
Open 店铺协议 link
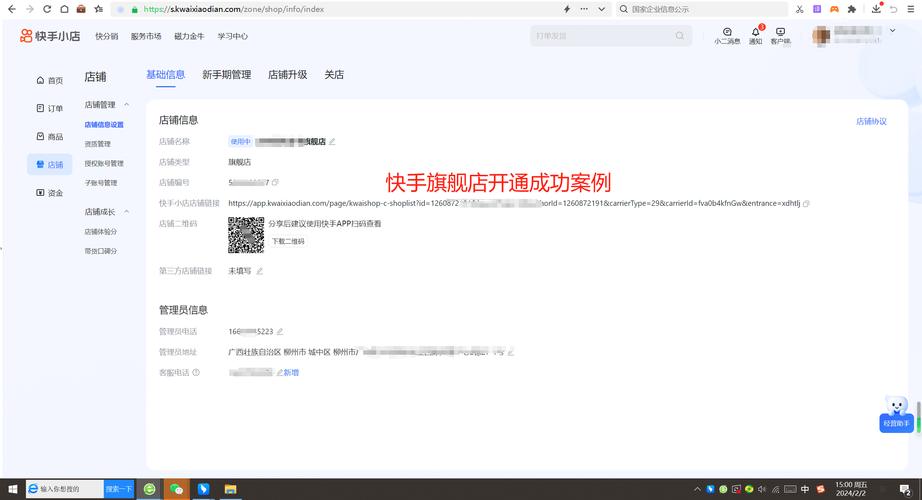click(x=871, y=121)
